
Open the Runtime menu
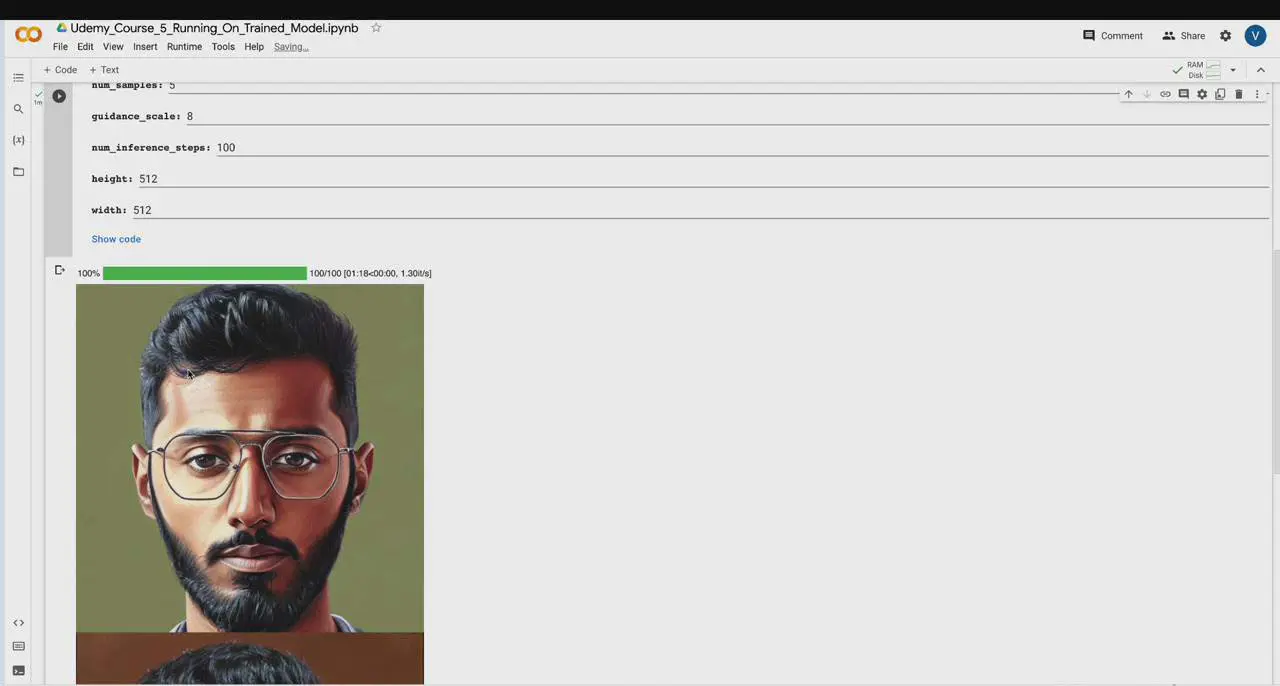coord(184,47)
